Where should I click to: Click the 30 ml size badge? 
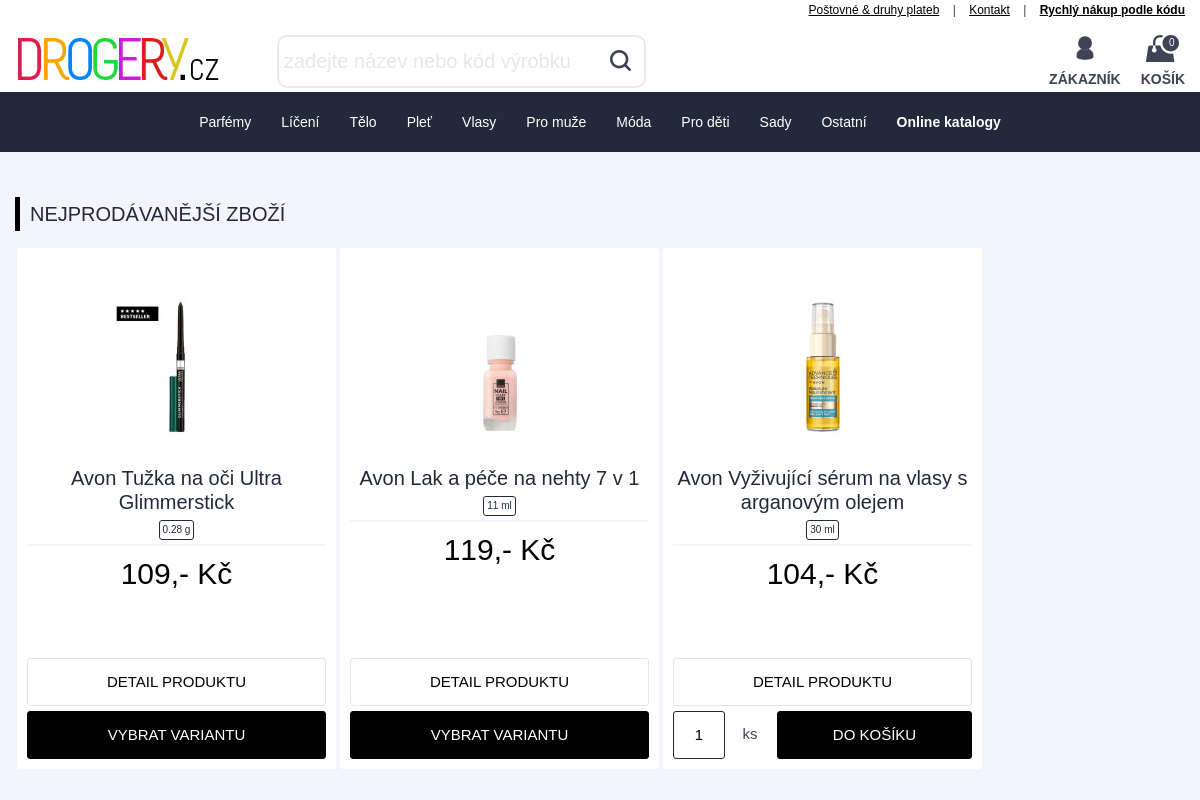822,530
